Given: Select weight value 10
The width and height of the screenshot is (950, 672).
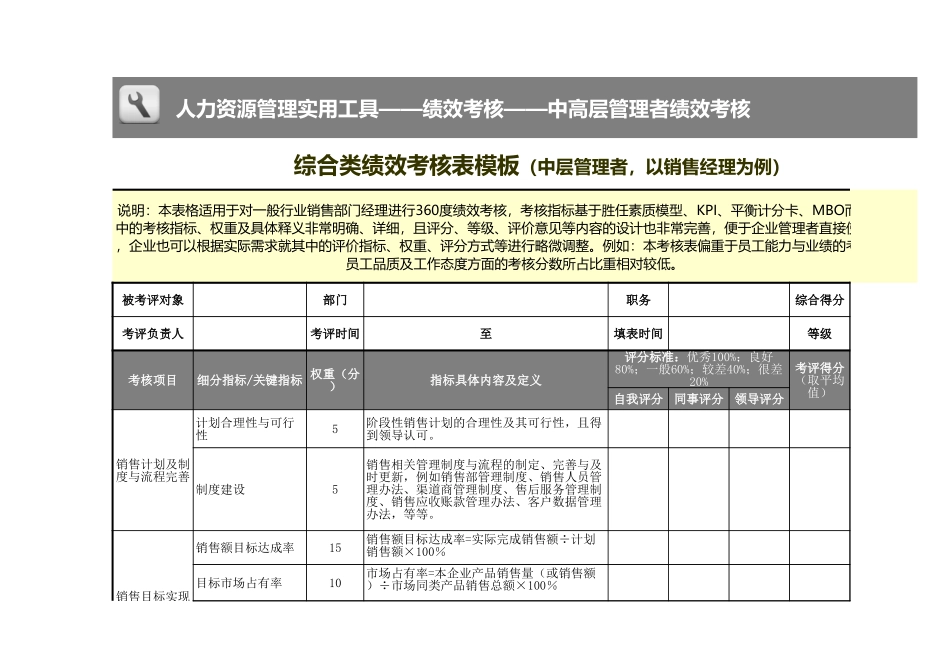Looking at the screenshot, I should [335, 582].
